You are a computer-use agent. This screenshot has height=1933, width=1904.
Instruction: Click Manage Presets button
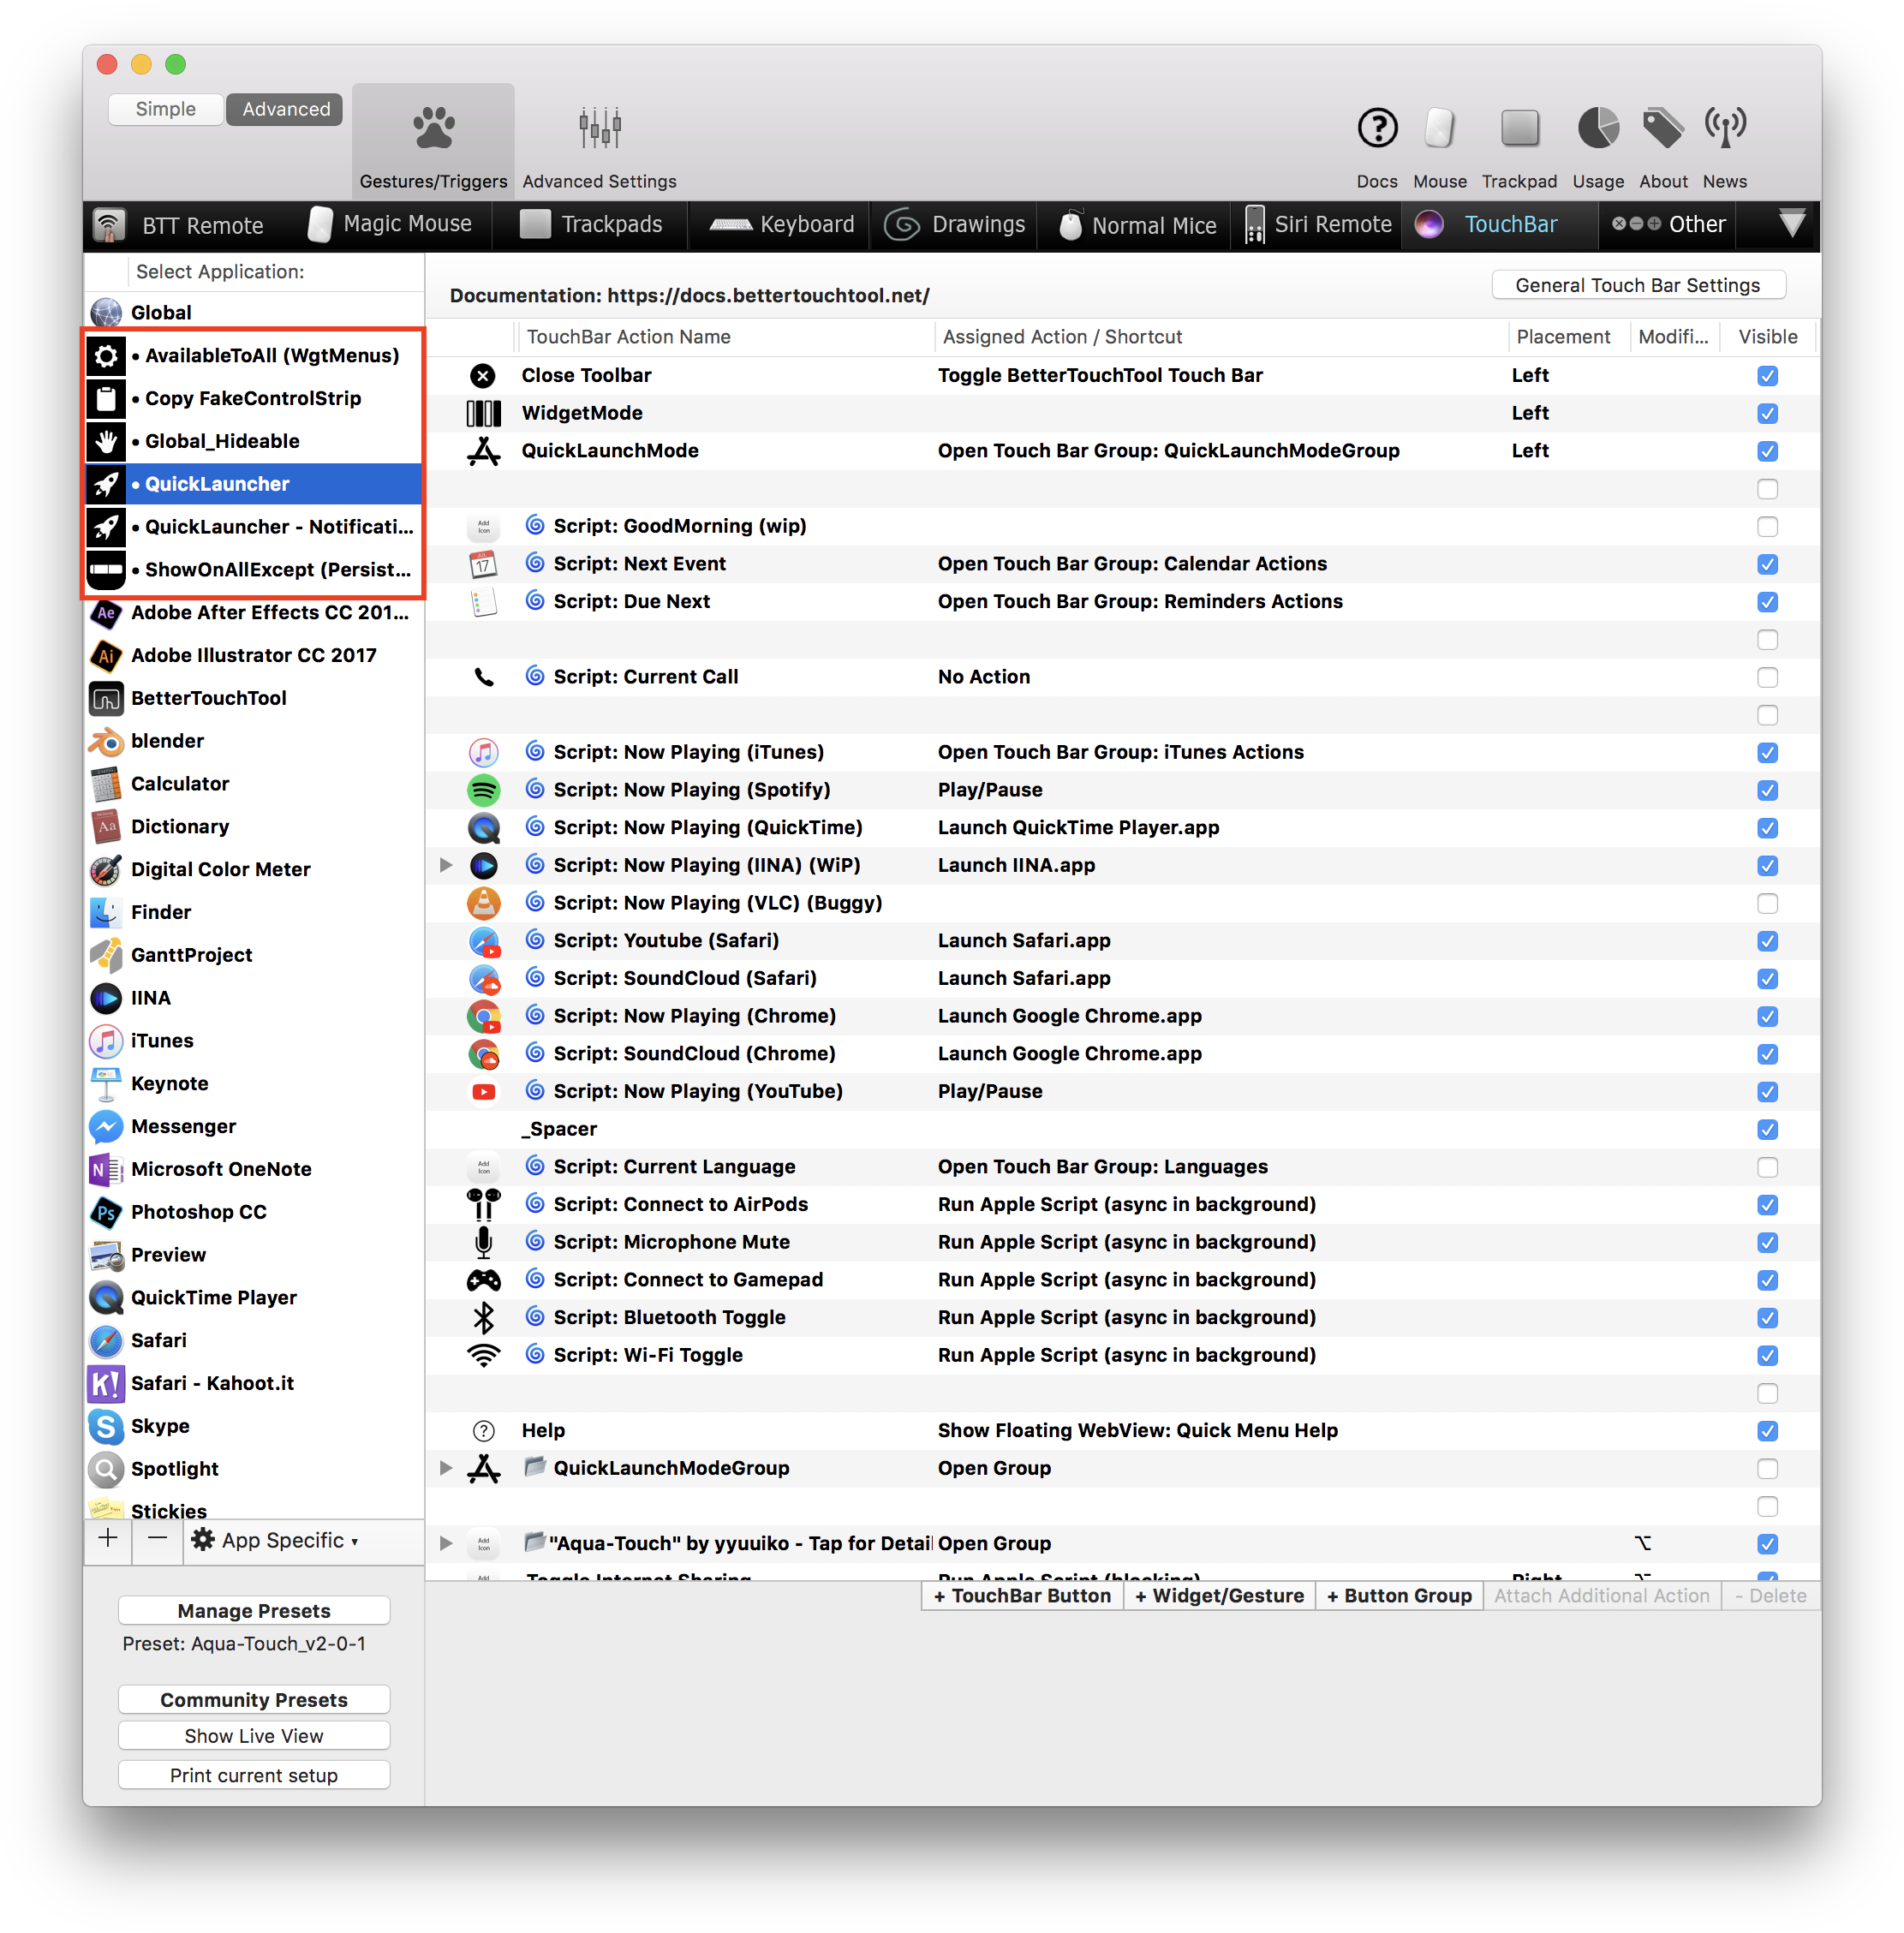[x=254, y=1611]
